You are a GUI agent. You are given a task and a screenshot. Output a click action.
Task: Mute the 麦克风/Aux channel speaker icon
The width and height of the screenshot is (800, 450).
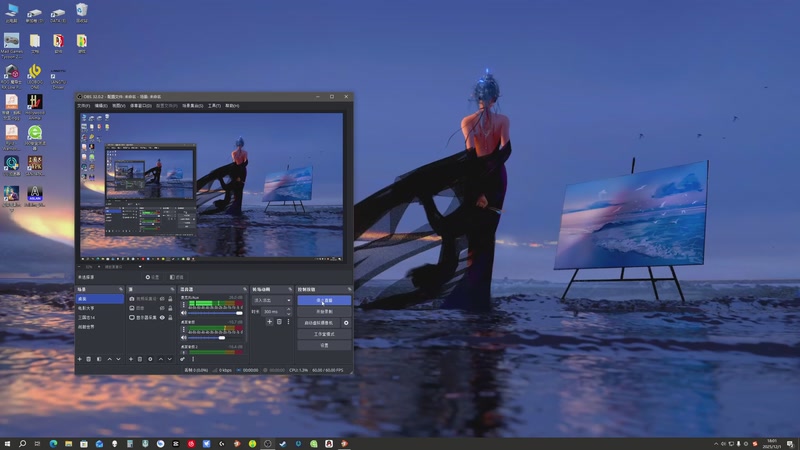184,313
